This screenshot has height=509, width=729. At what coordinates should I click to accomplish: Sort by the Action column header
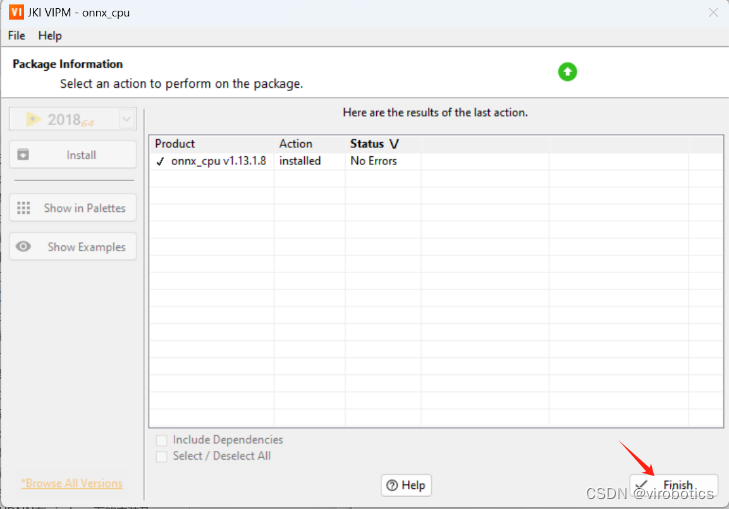310,144
